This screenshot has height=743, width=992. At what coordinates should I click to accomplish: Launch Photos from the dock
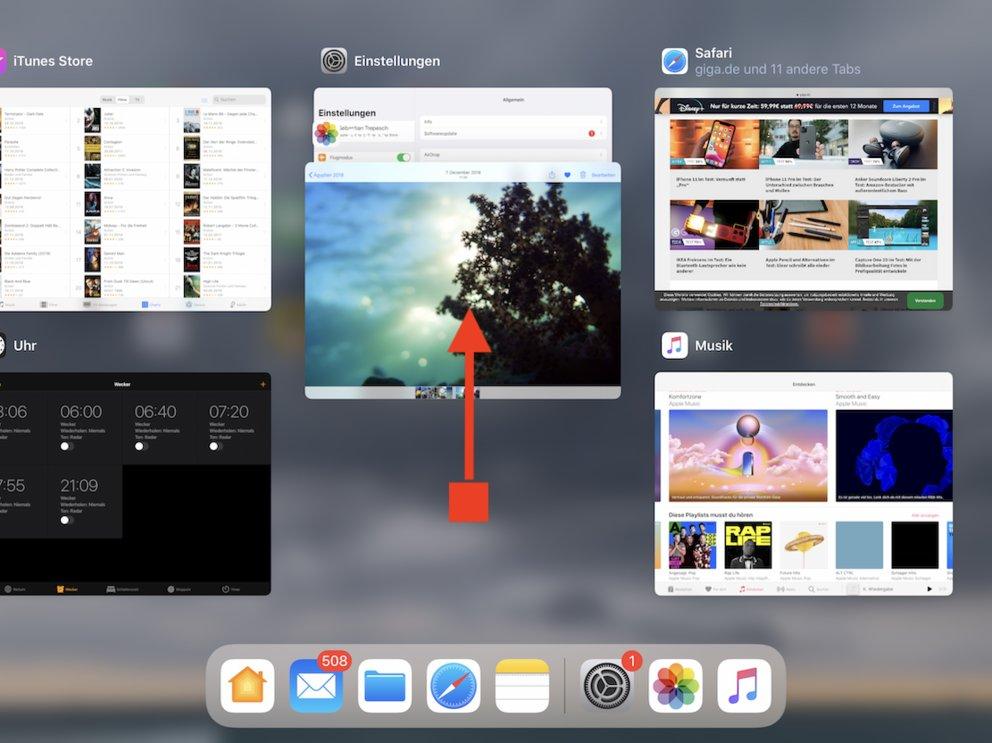[x=676, y=686]
